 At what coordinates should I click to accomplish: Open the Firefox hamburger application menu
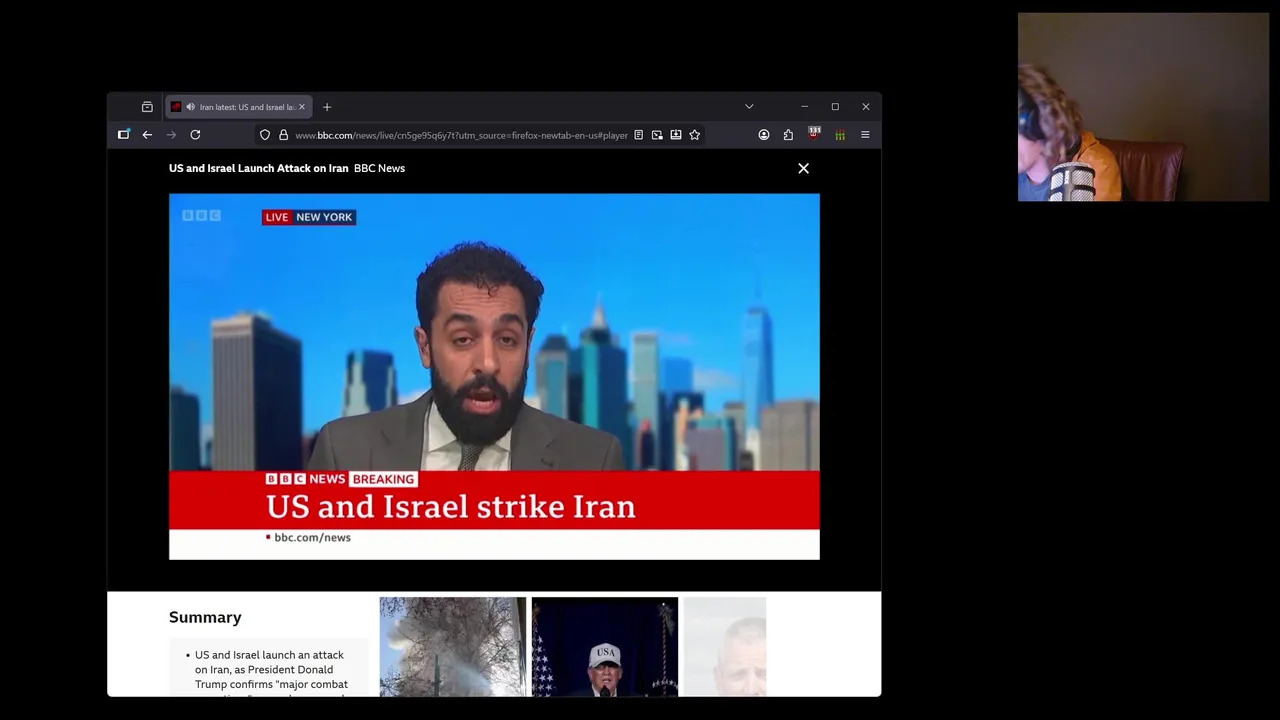pyautogui.click(x=865, y=135)
